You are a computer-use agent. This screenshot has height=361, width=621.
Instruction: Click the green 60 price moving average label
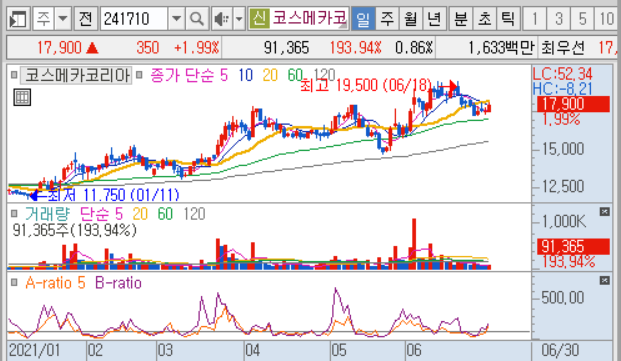pos(295,75)
